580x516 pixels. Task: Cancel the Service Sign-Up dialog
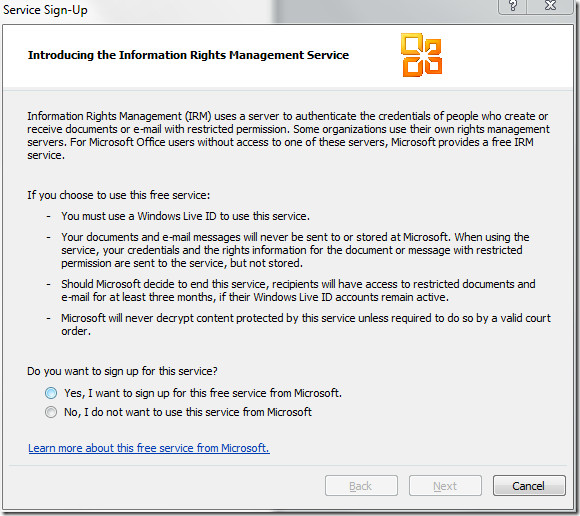click(529, 486)
